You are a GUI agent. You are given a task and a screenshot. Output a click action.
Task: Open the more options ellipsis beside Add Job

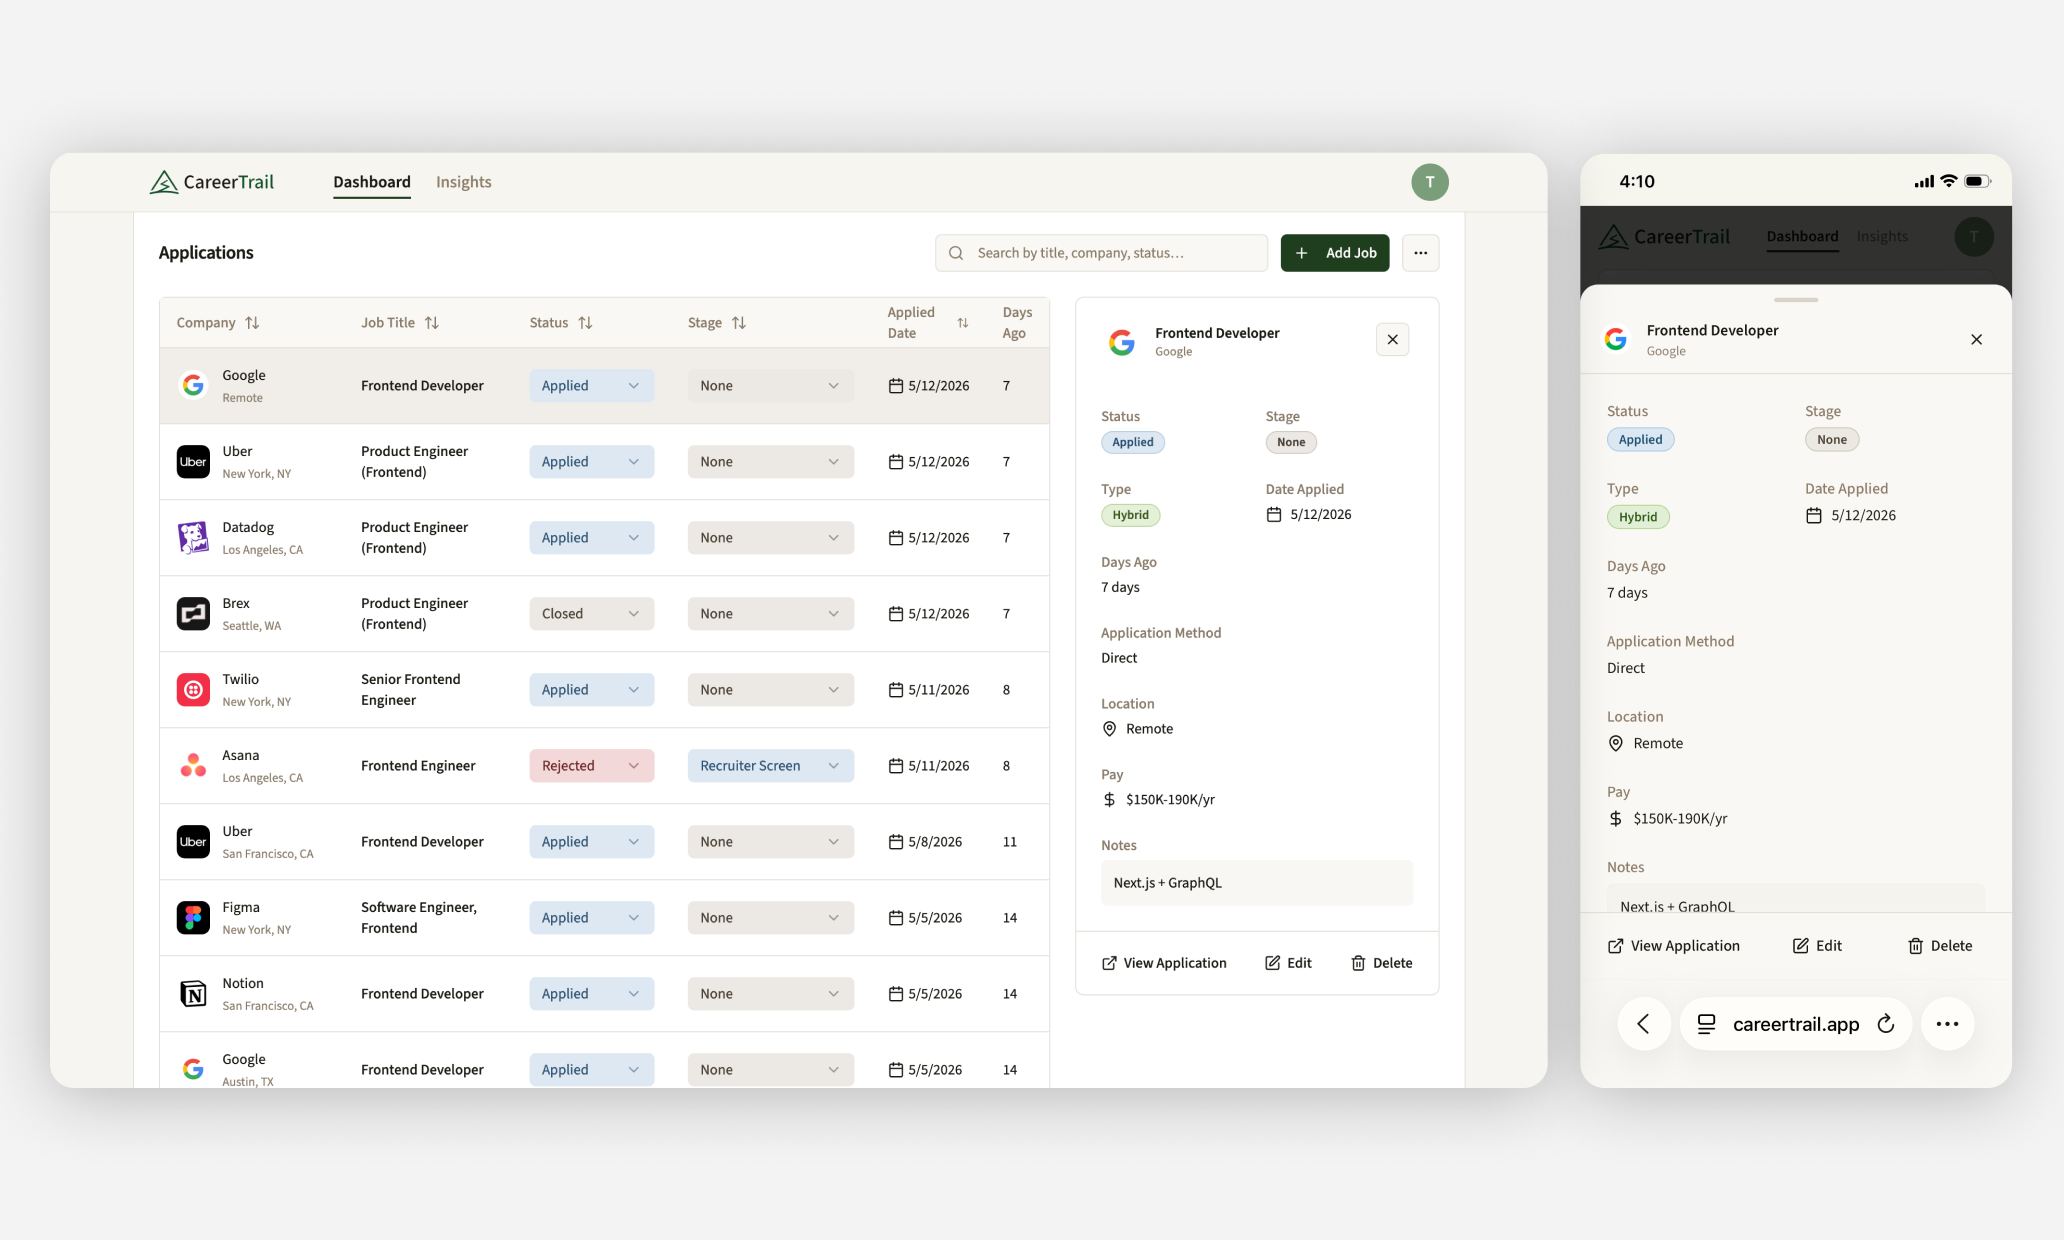[1420, 253]
